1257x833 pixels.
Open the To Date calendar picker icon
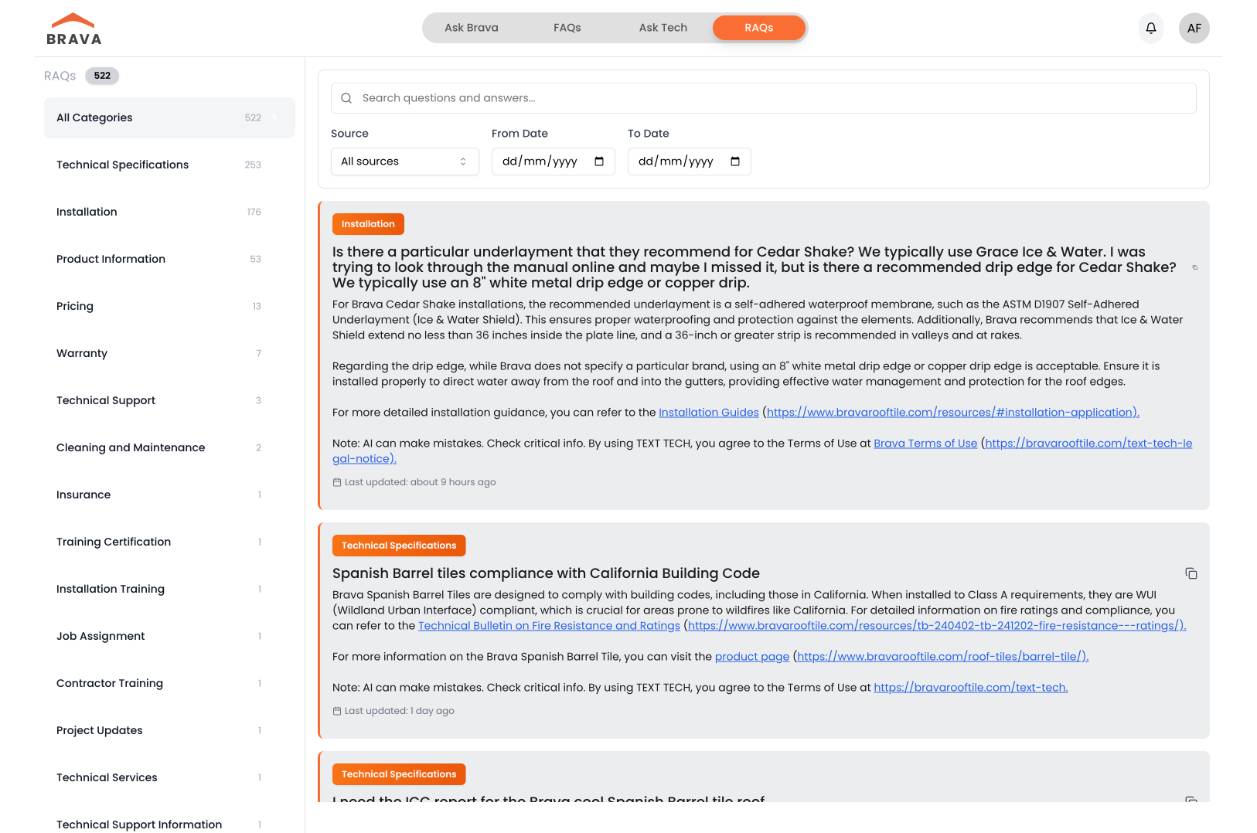pyautogui.click(x=735, y=162)
